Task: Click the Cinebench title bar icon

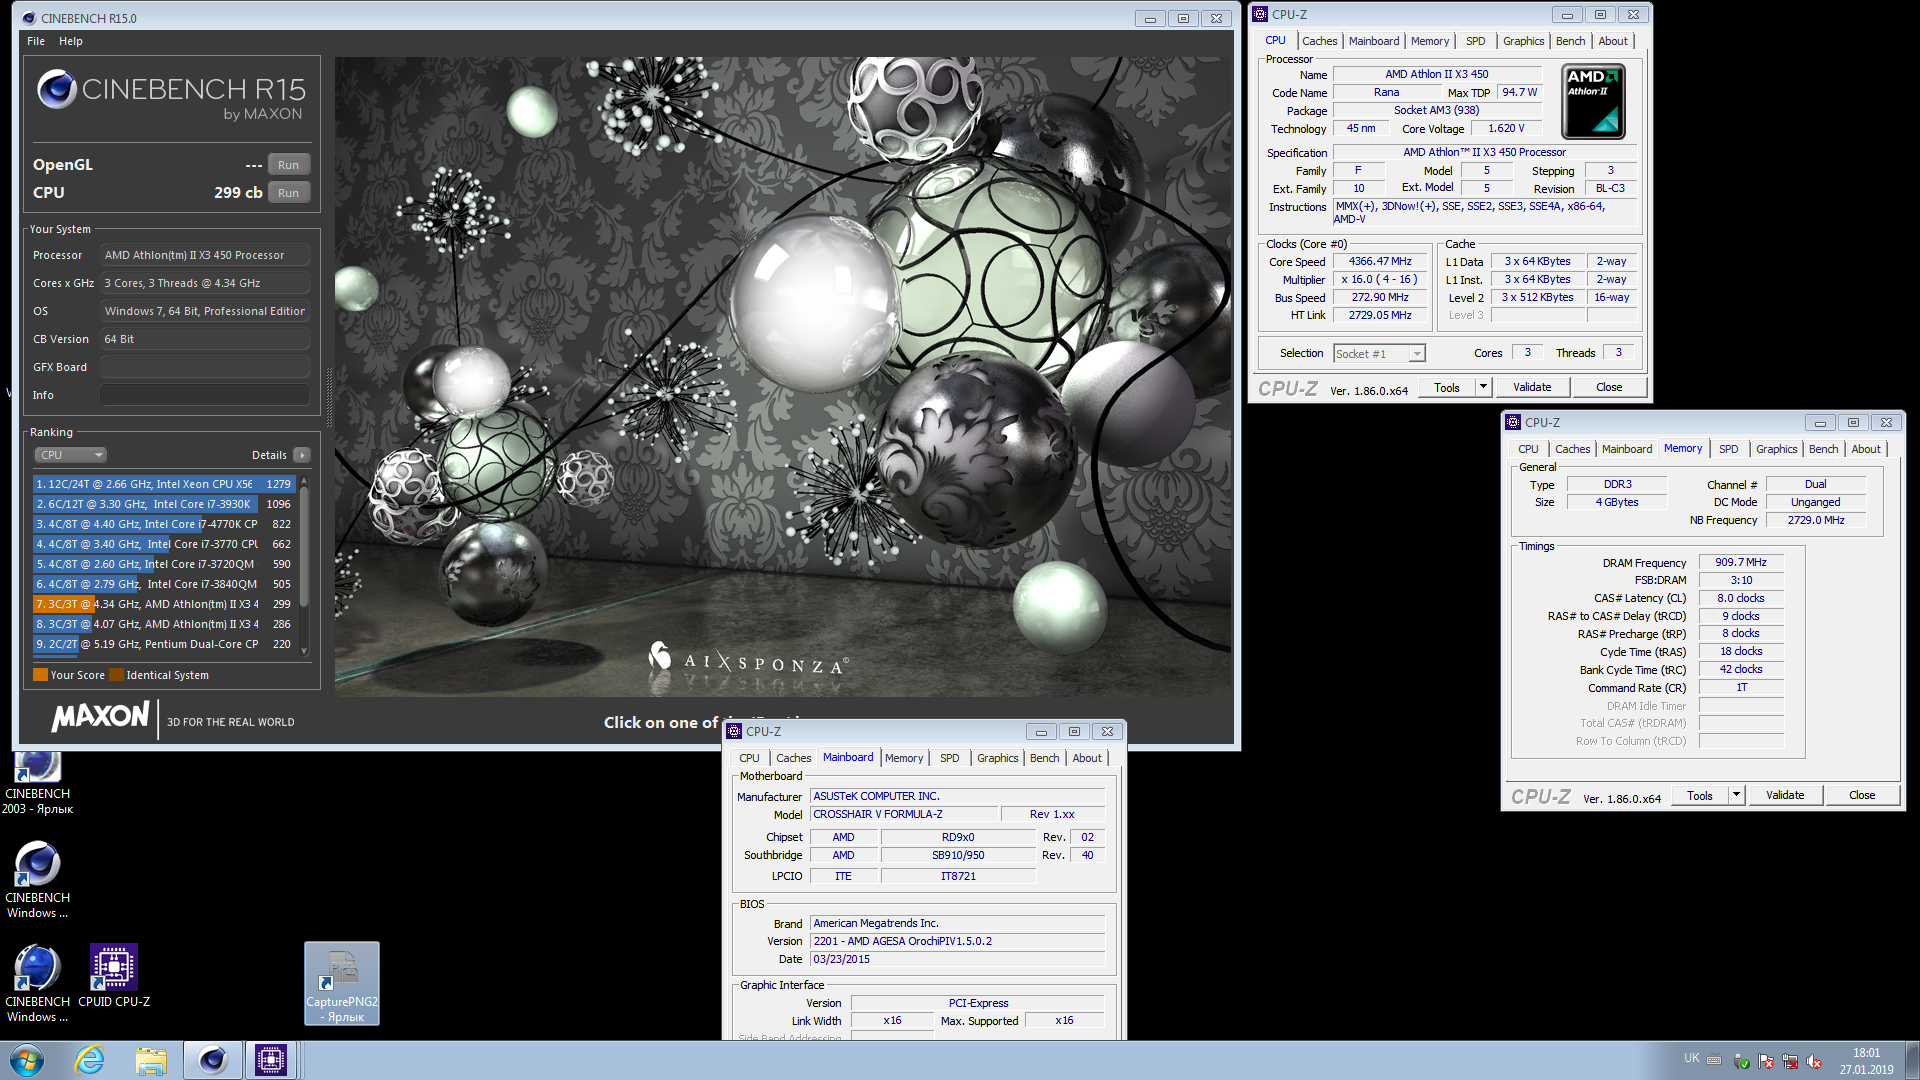Action: point(29,18)
